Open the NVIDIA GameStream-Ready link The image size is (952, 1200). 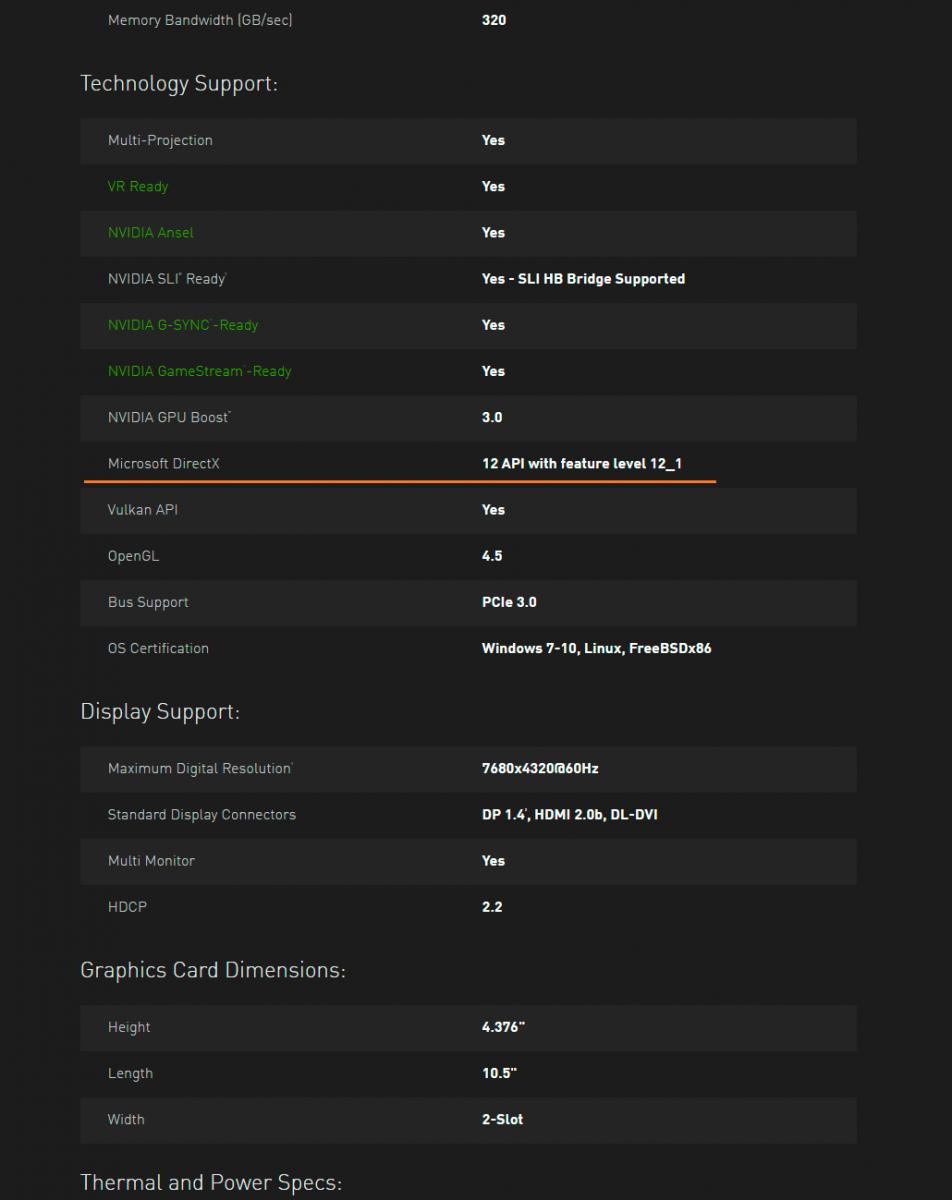[199, 371]
